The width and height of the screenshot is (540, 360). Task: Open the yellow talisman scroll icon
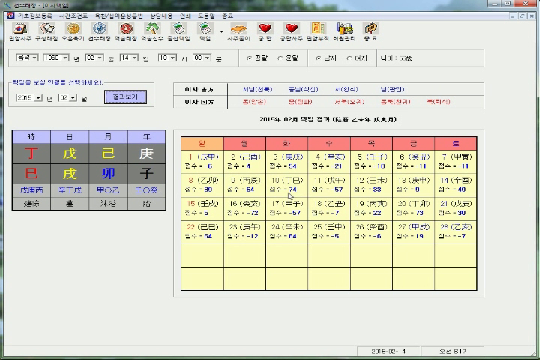[x=318, y=28]
